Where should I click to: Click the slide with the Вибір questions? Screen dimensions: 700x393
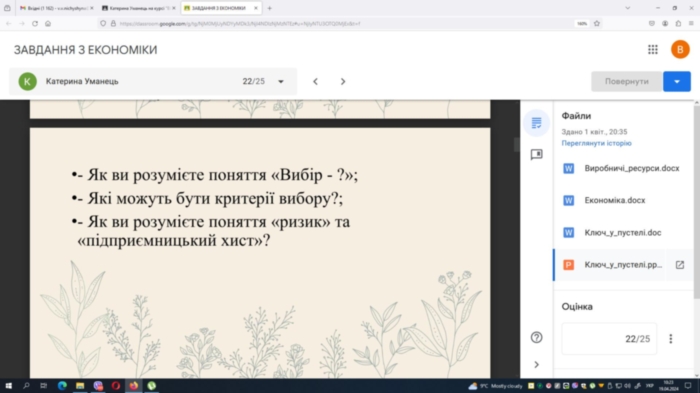(x=260, y=253)
